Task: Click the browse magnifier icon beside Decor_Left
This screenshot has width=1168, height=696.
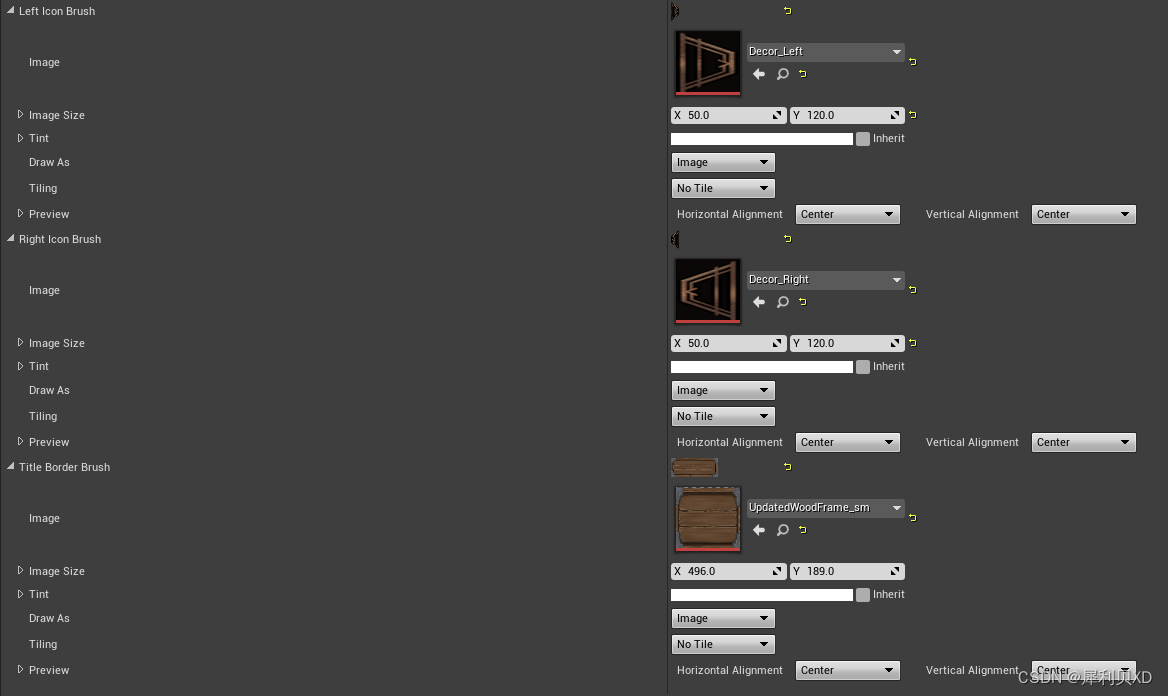Action: pyautogui.click(x=783, y=74)
